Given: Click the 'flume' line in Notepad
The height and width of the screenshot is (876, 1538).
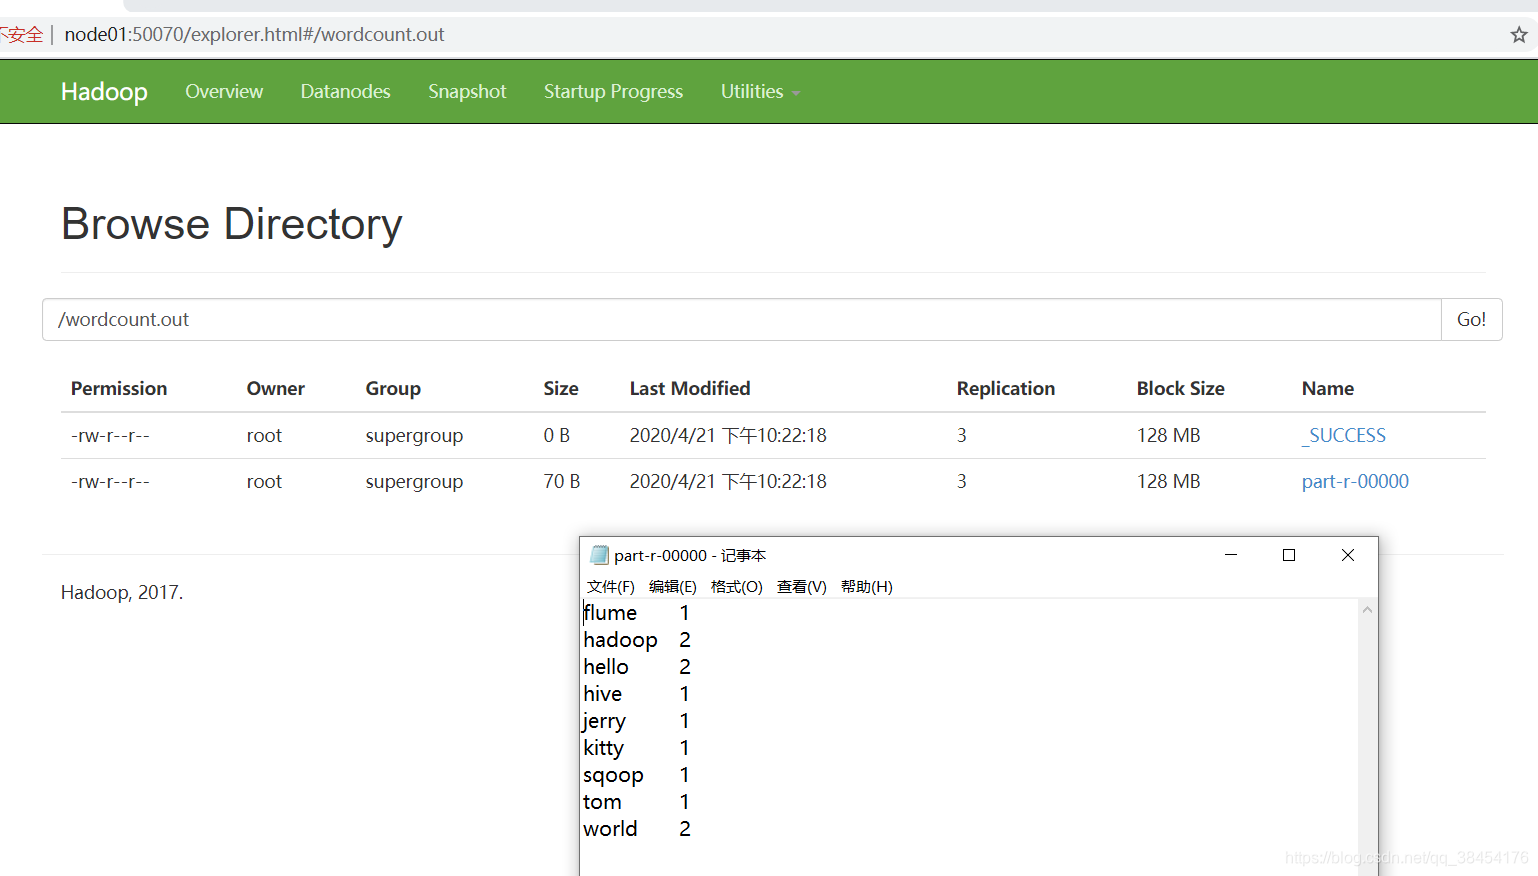Looking at the screenshot, I should coord(637,613).
